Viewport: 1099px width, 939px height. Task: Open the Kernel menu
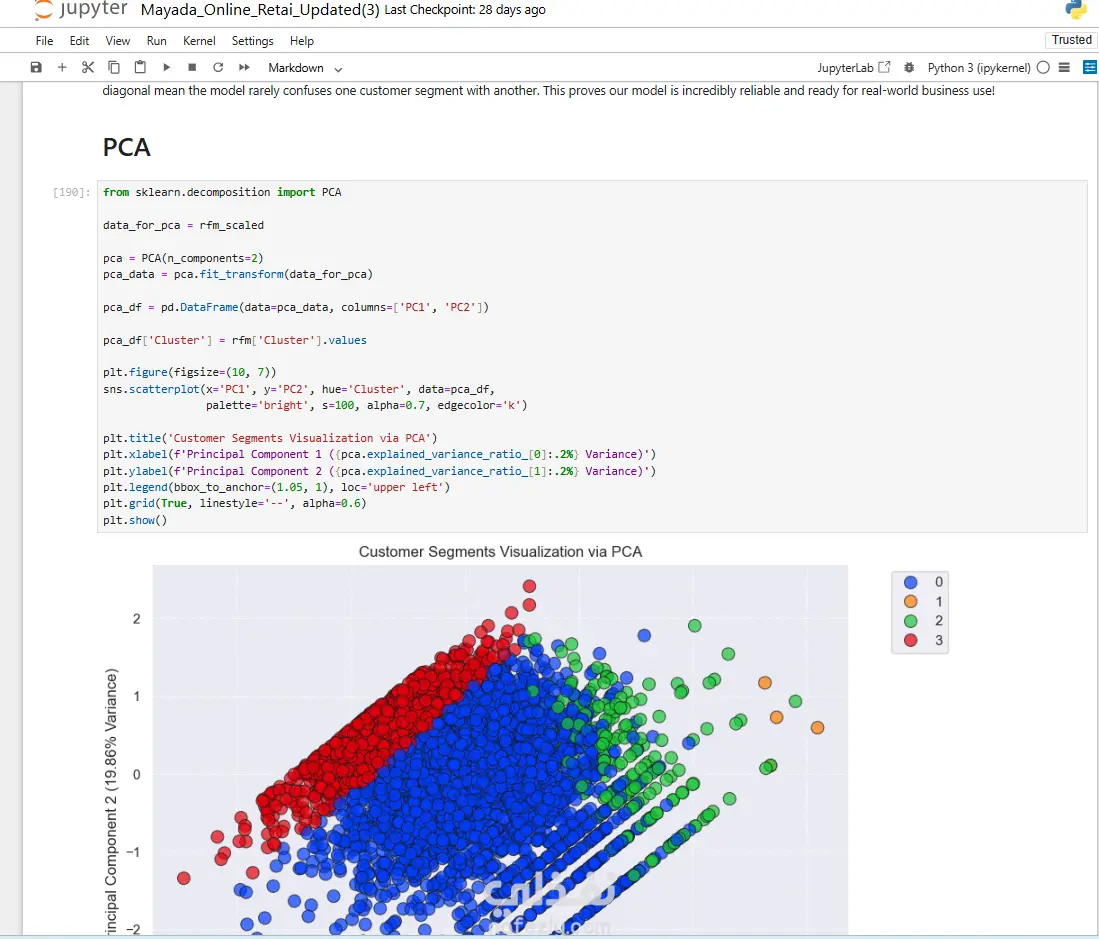pyautogui.click(x=199, y=41)
